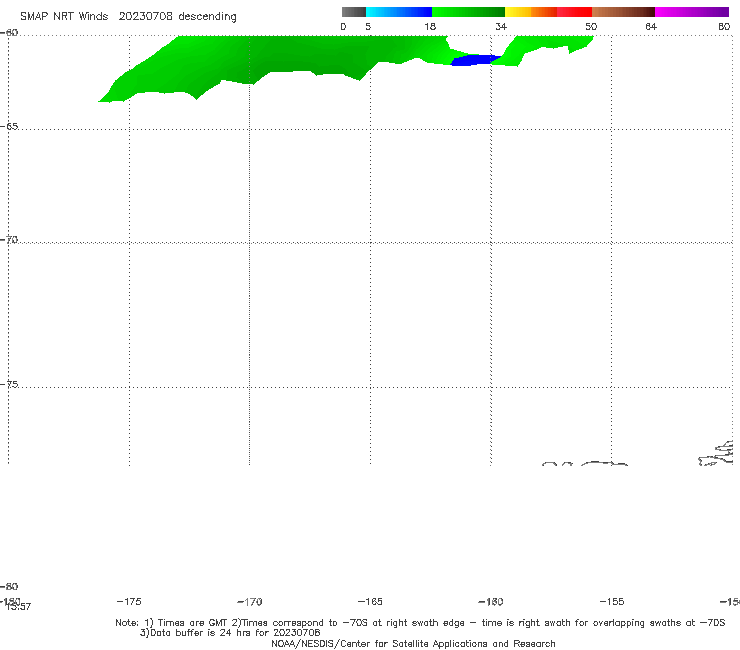Click the NOAA/NESDIS credit line

pyautogui.click(x=413, y=644)
